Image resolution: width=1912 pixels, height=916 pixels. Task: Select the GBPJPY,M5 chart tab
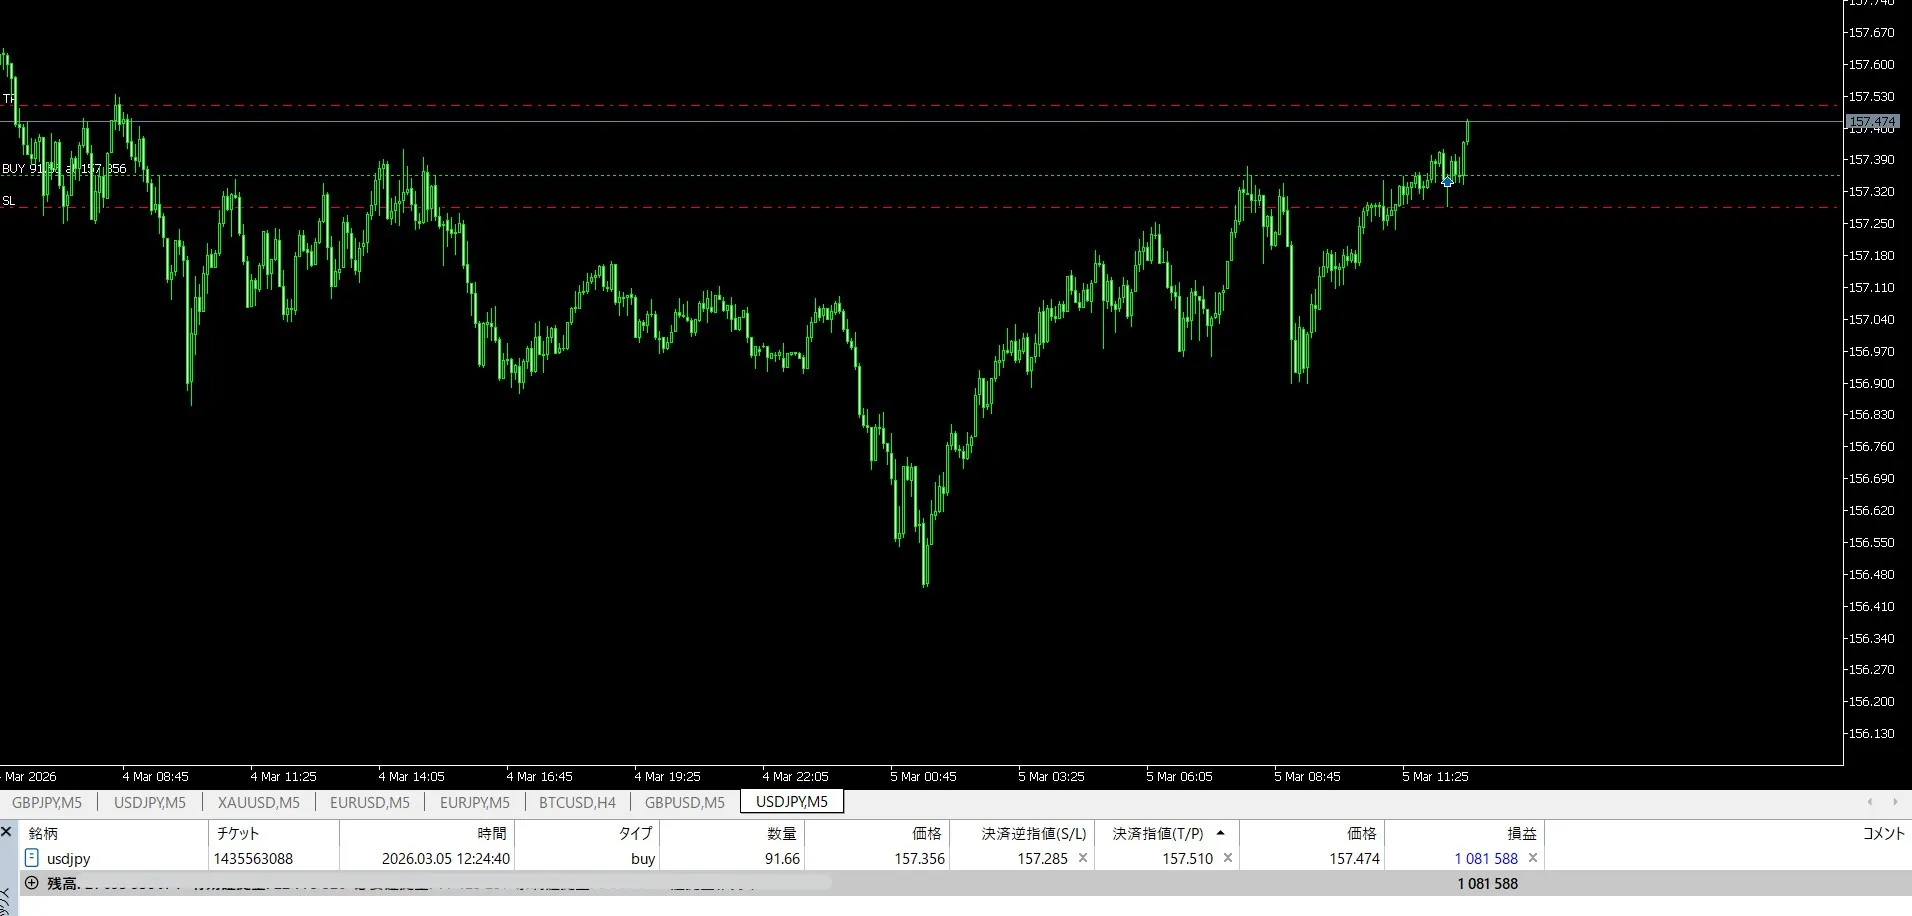47,802
